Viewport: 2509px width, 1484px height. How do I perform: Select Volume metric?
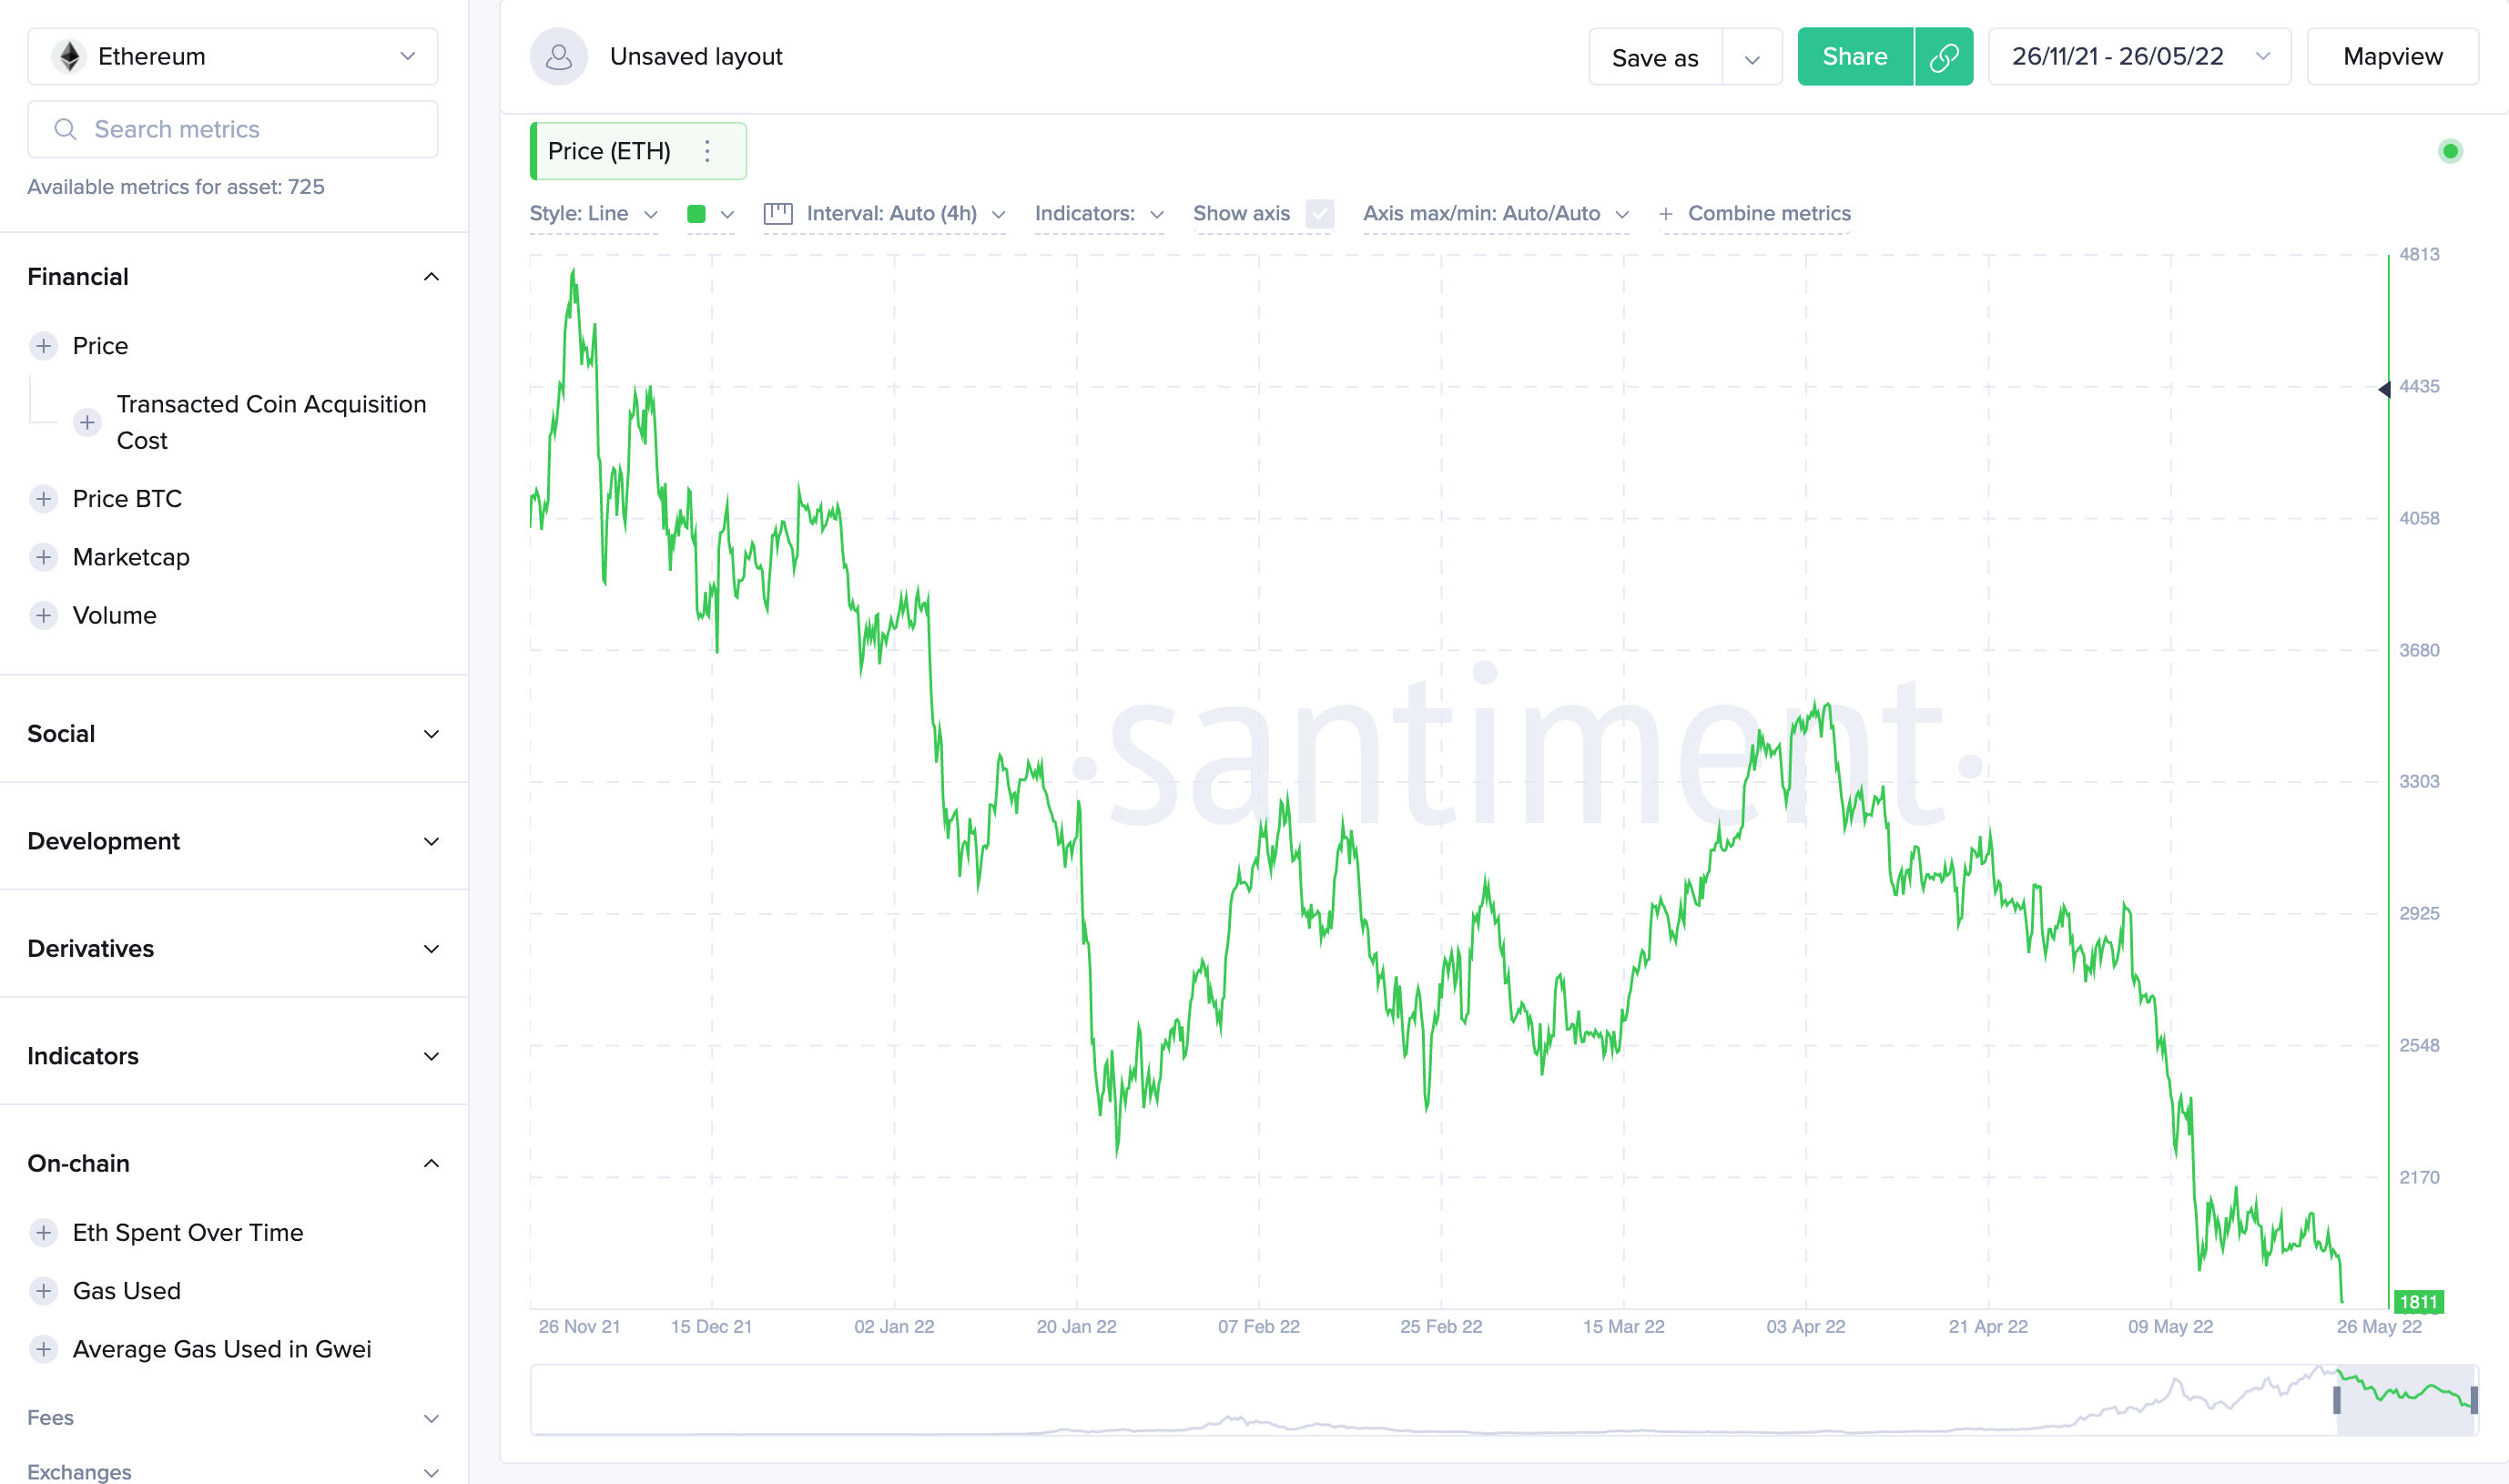click(114, 615)
